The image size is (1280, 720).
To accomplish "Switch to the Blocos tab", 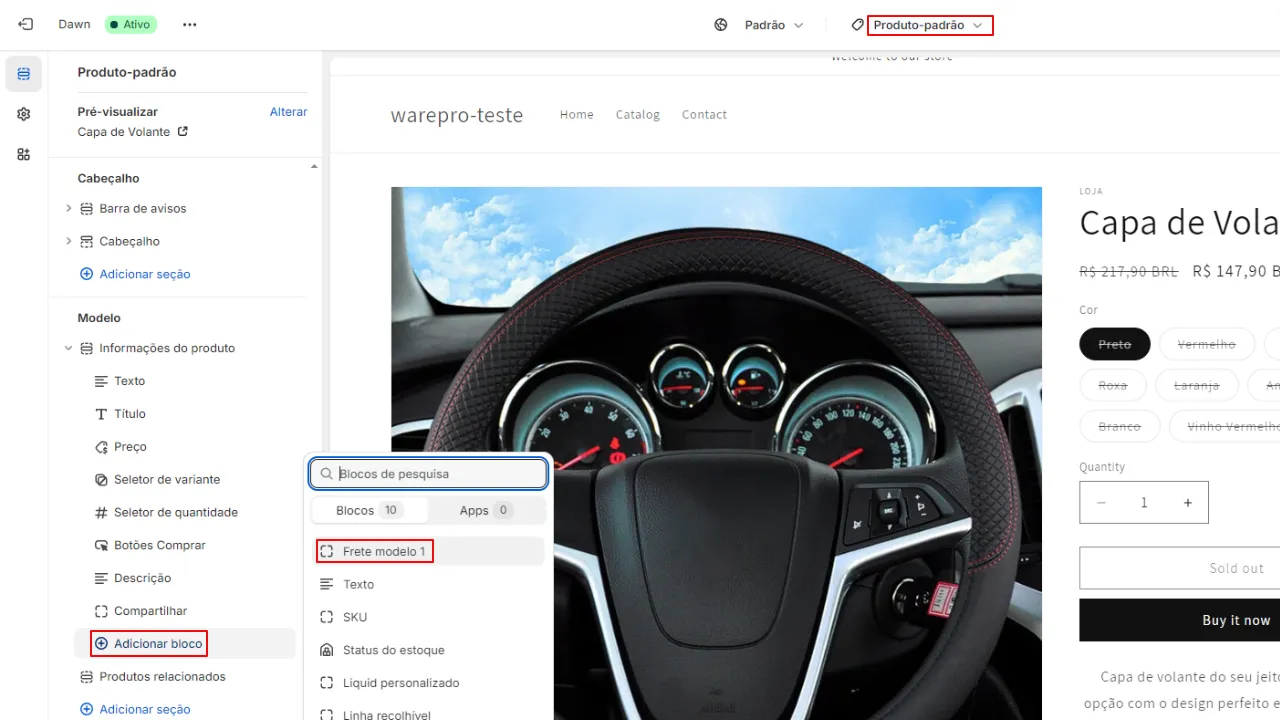I will pyautogui.click(x=369, y=510).
